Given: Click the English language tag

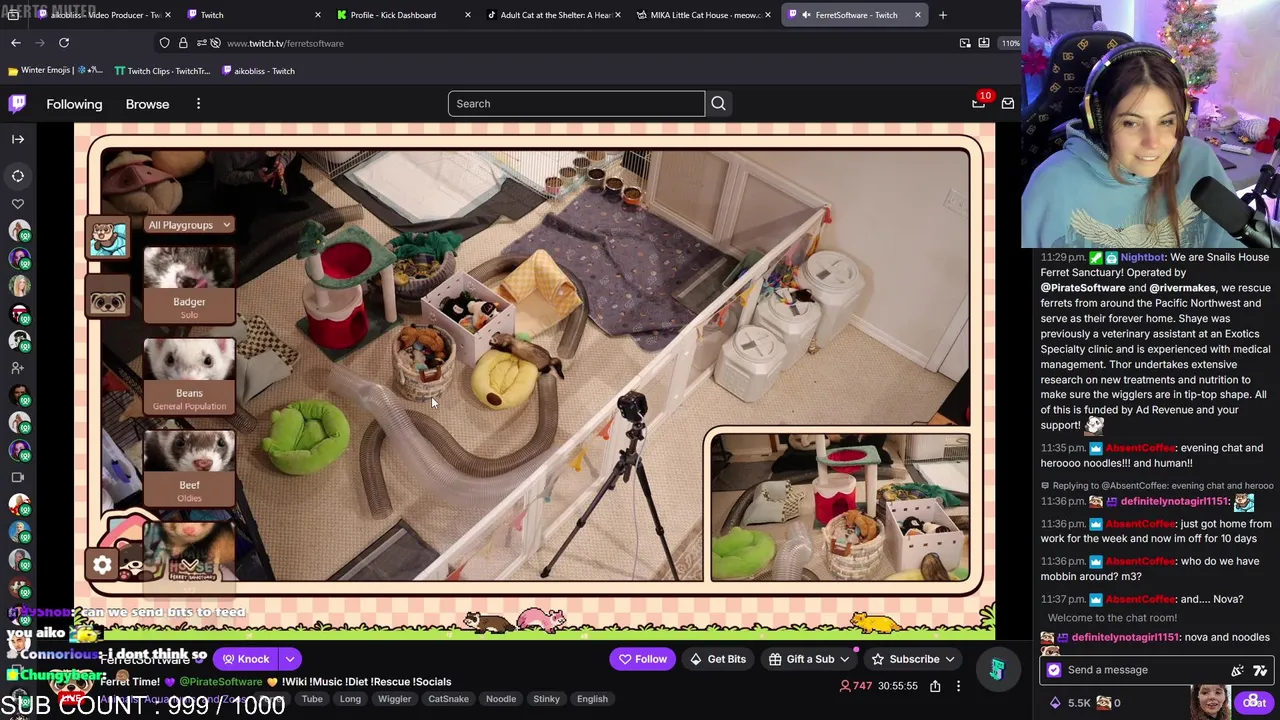Looking at the screenshot, I should [x=592, y=699].
